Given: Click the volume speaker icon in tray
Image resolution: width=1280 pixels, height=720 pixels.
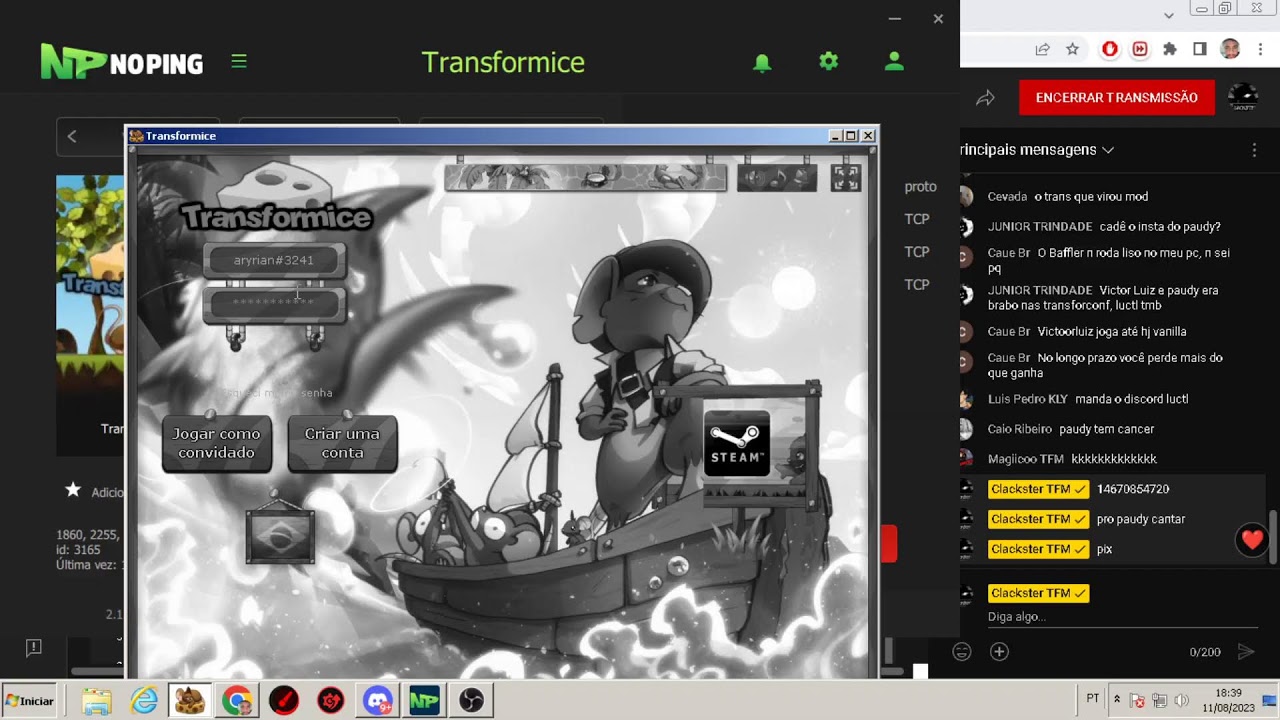Looking at the screenshot, I should tap(1181, 701).
